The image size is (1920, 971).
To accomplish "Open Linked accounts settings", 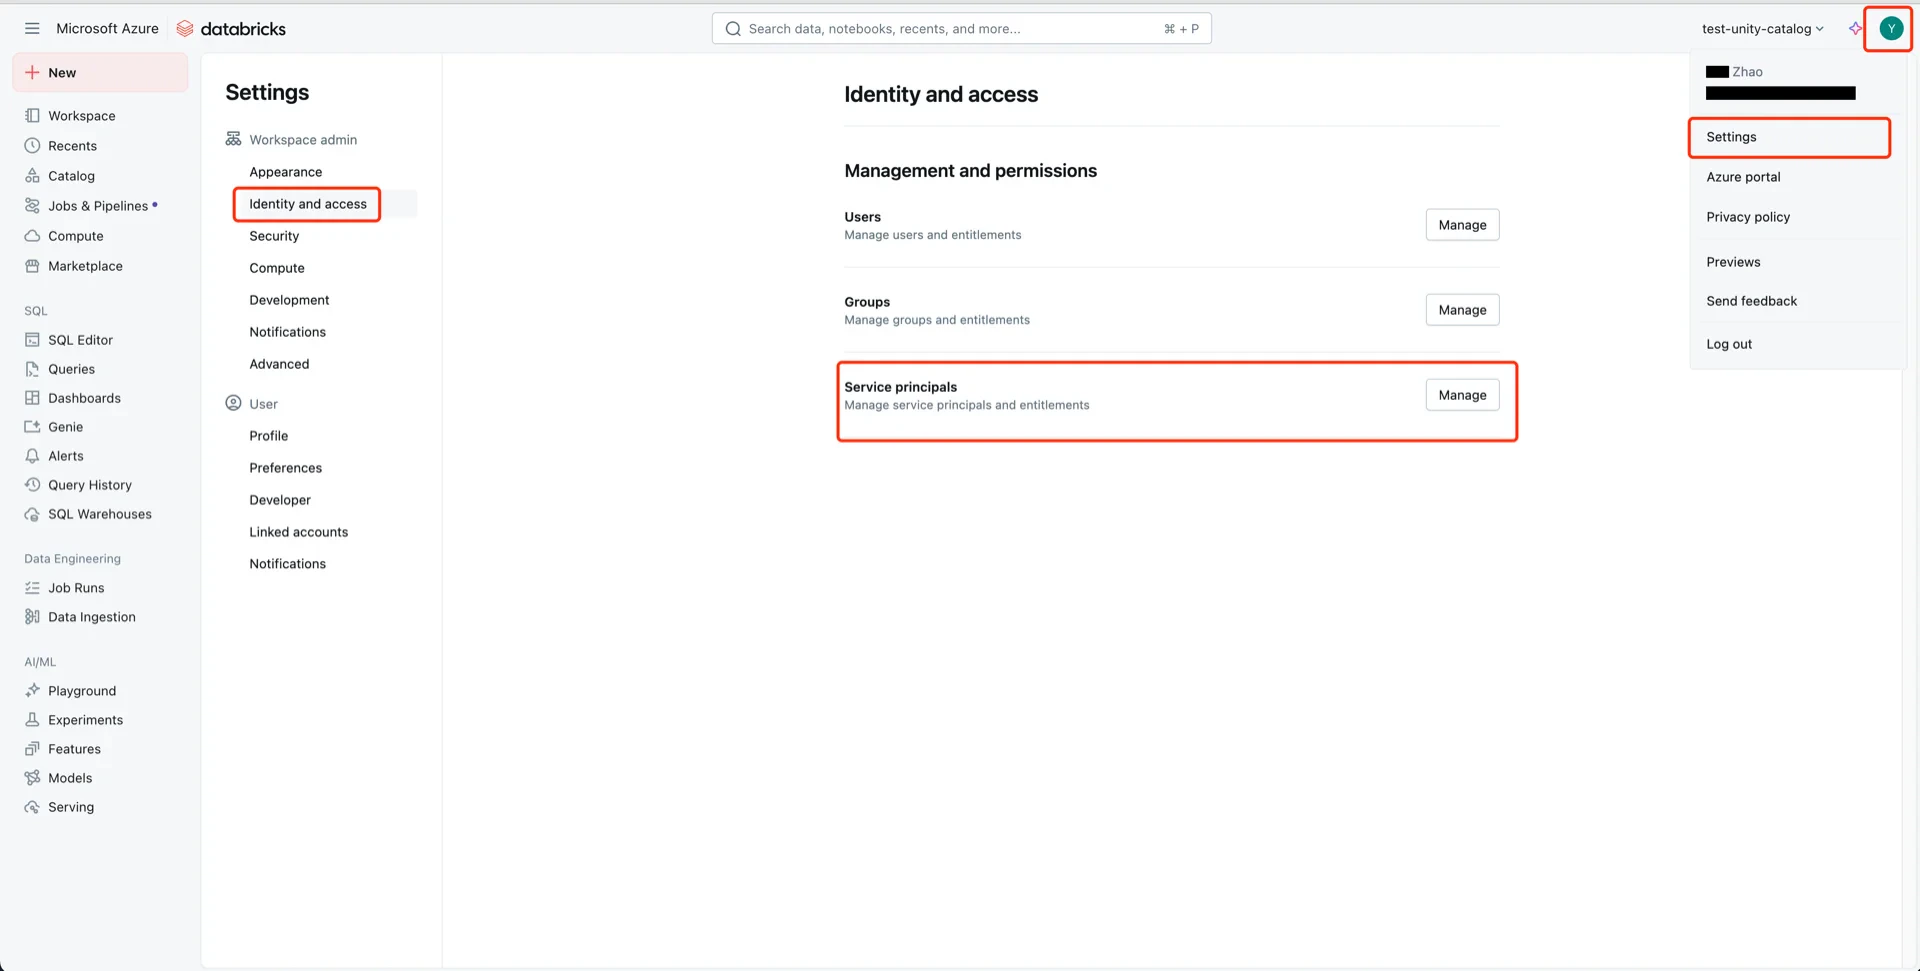I will (298, 532).
